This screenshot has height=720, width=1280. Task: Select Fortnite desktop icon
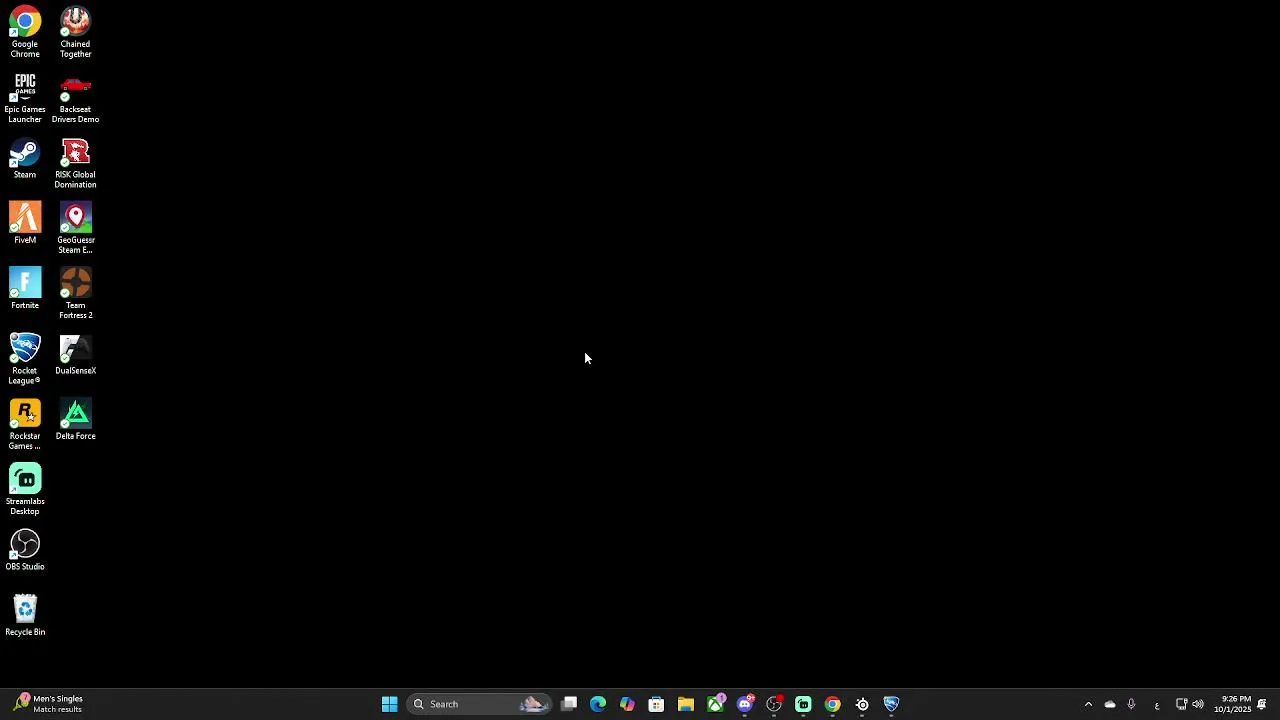25,289
